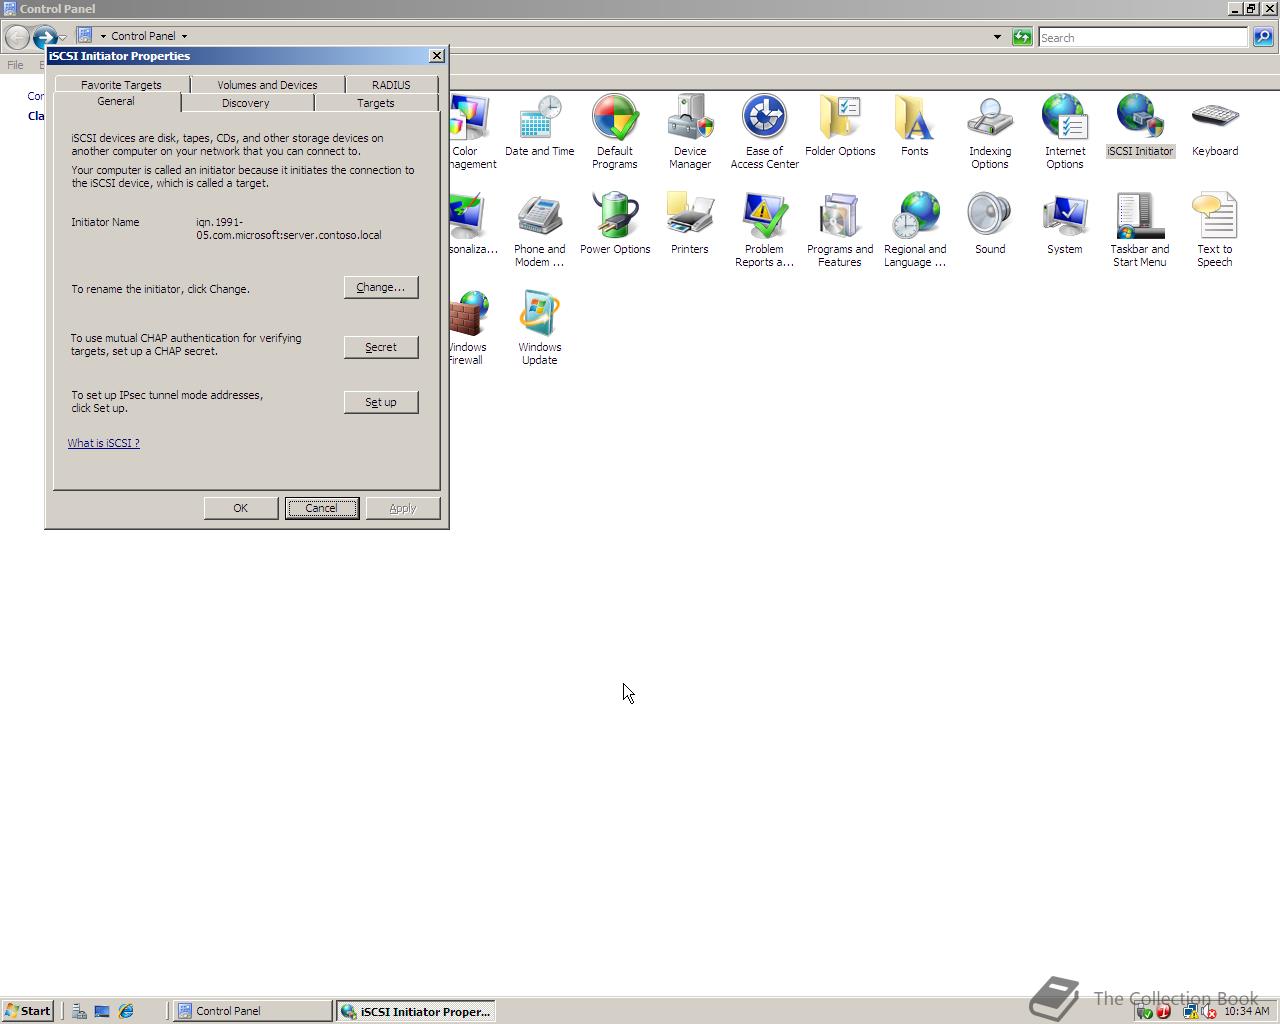
Task: Click the Forward navigation button
Action: 44,38
